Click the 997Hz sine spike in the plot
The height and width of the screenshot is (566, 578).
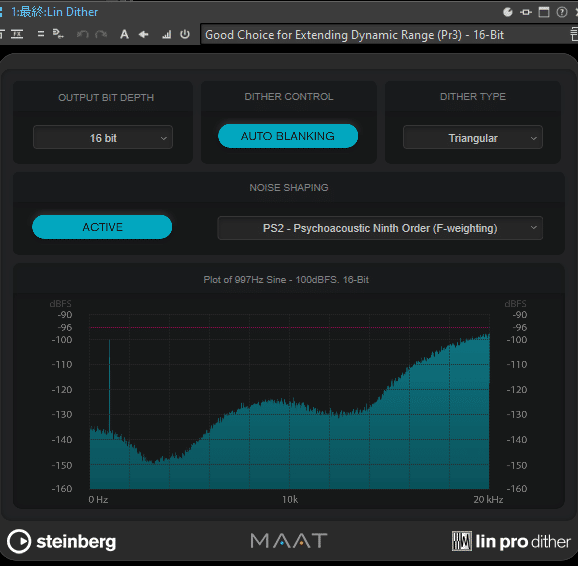[x=109, y=385]
